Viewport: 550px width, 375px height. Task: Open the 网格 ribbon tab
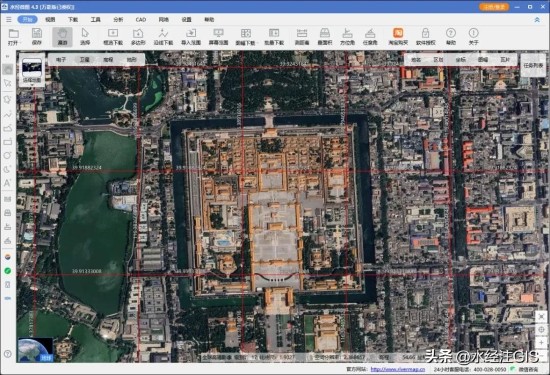pos(164,20)
